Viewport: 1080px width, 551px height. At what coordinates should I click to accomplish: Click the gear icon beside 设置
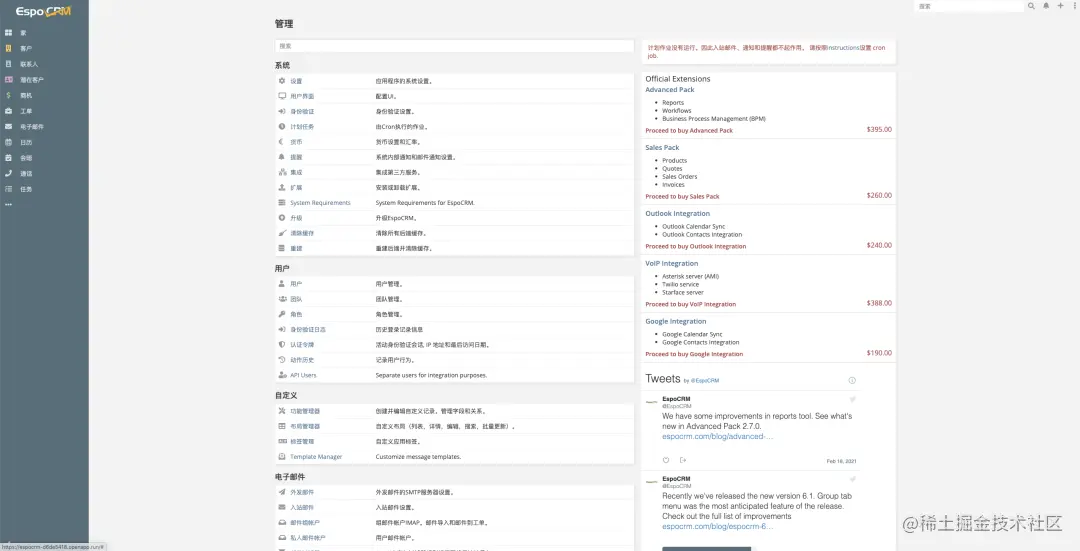tap(282, 81)
